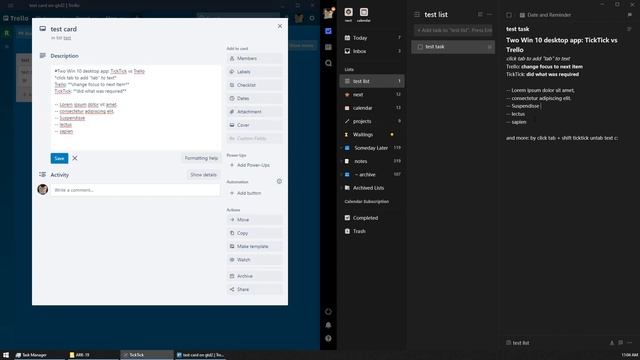Image resolution: width=640 pixels, height=360 pixels.
Task: Set priority flag in TickTick task detail
Action: coord(629,15)
